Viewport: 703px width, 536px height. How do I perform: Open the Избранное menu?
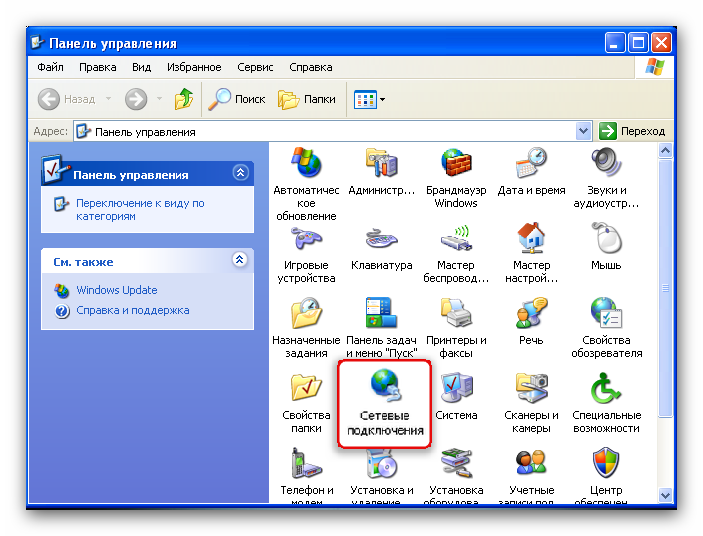pos(194,67)
